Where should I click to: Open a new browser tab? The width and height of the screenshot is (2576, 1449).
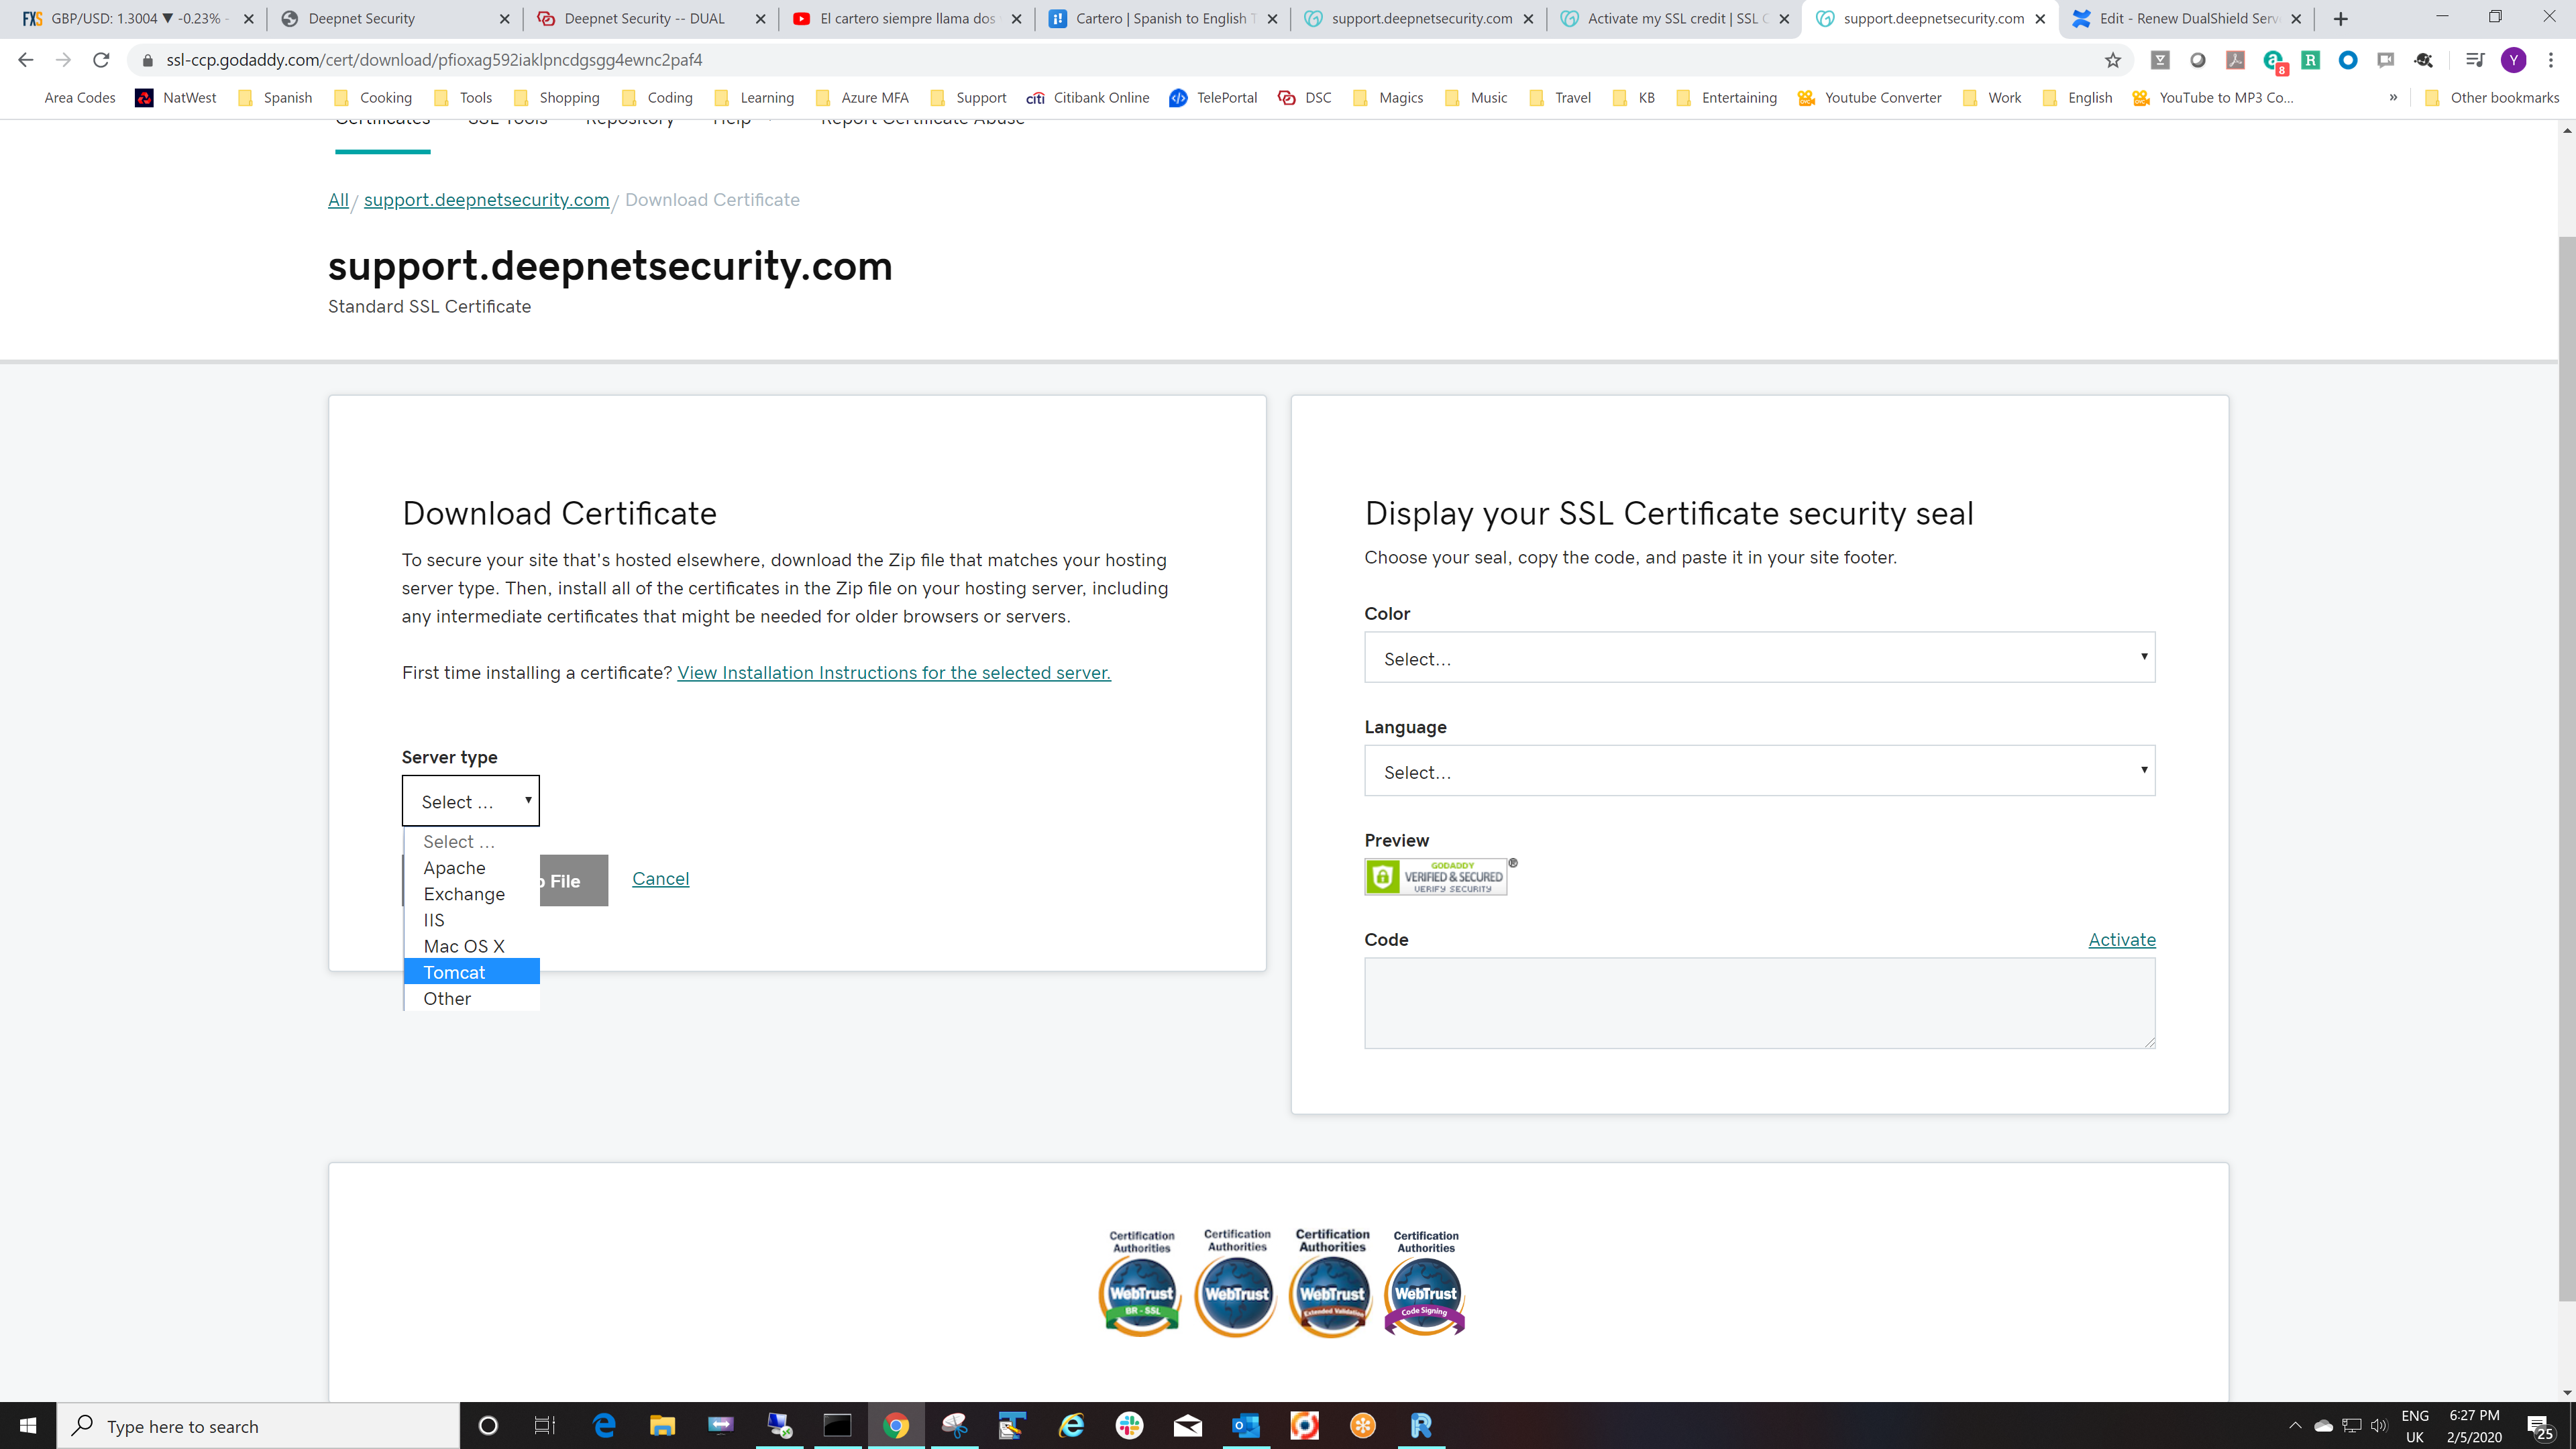click(x=2340, y=19)
